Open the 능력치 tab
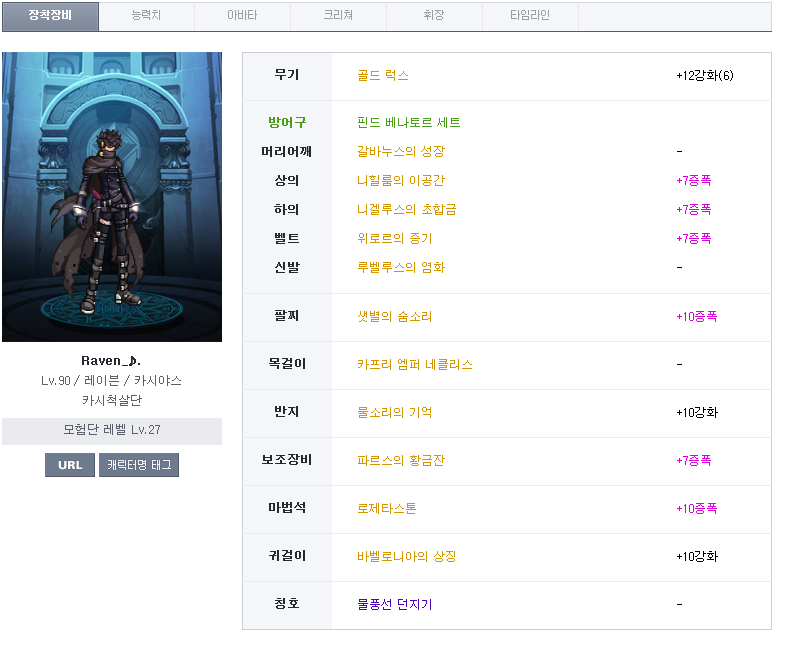Screen dimensions: 791x659 pos(146,16)
